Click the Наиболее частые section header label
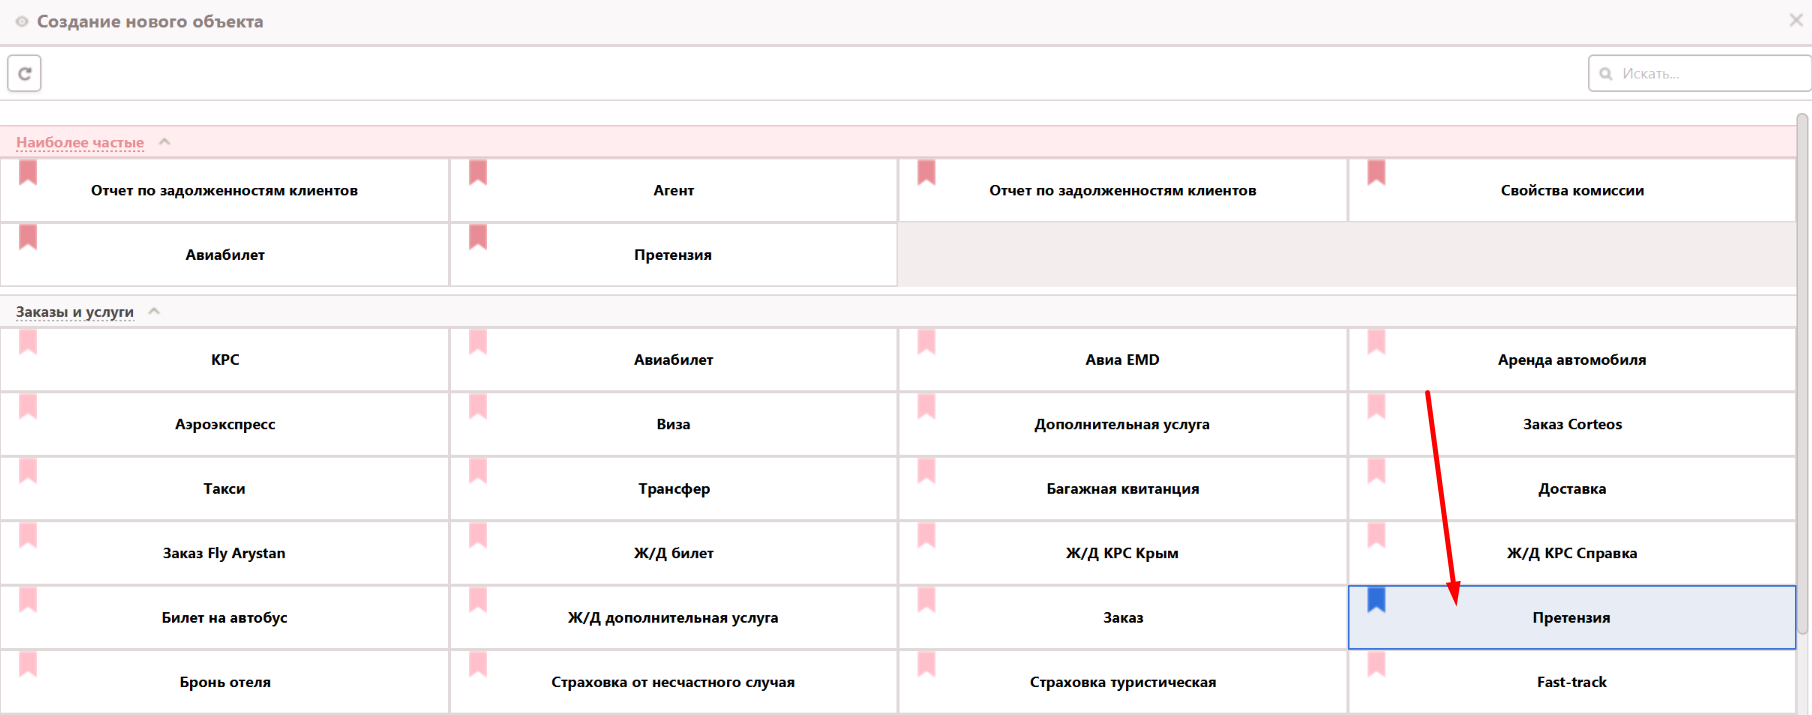 [80, 143]
